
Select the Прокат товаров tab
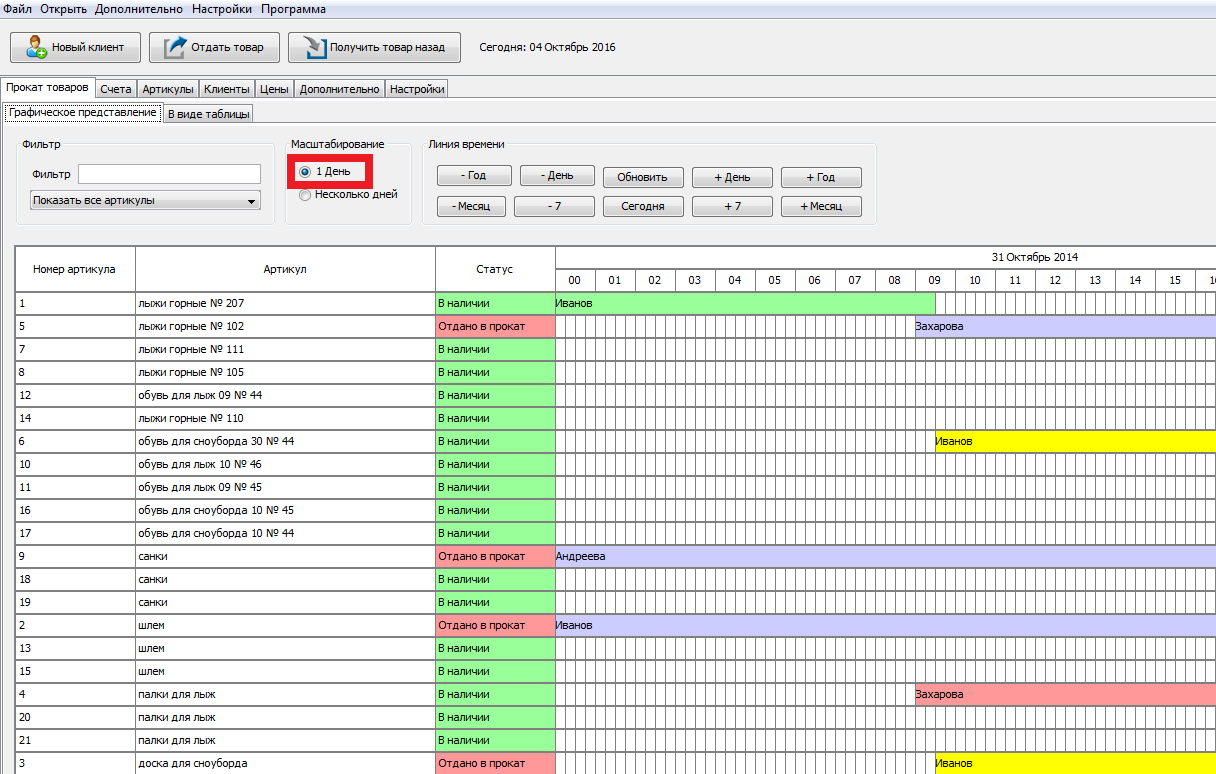tap(48, 88)
